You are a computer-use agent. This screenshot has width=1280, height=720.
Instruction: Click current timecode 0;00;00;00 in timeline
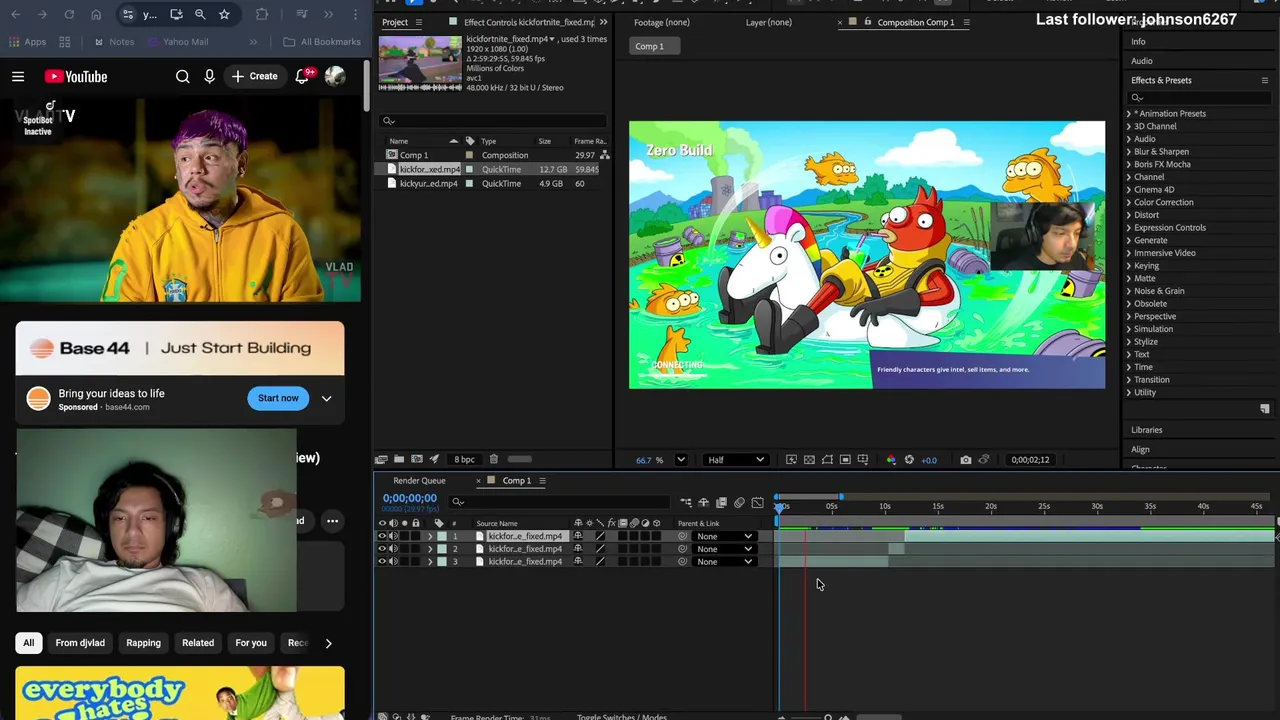click(x=409, y=498)
